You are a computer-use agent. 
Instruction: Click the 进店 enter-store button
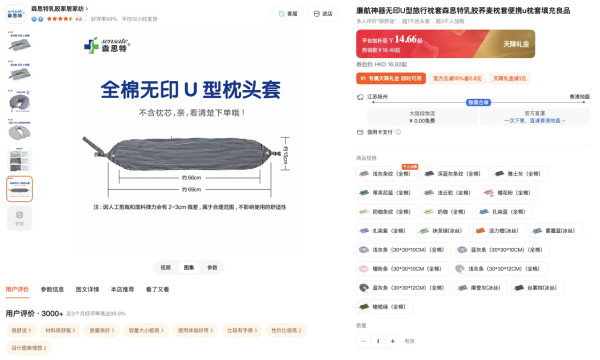click(323, 14)
